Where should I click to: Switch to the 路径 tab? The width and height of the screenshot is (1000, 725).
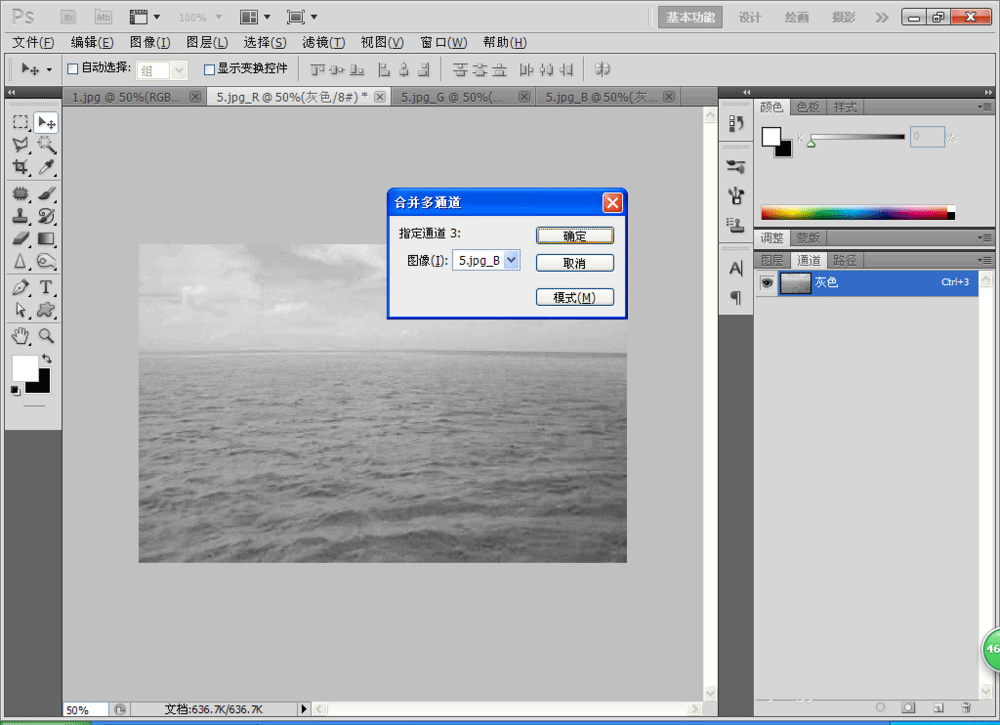tap(845, 260)
